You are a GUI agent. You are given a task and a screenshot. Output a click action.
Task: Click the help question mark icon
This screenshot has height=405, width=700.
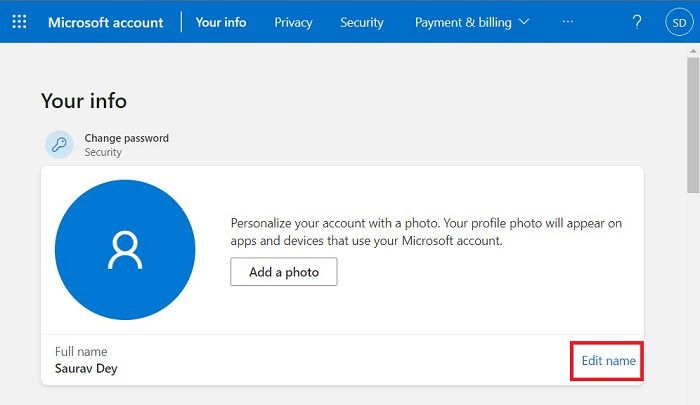click(x=637, y=21)
